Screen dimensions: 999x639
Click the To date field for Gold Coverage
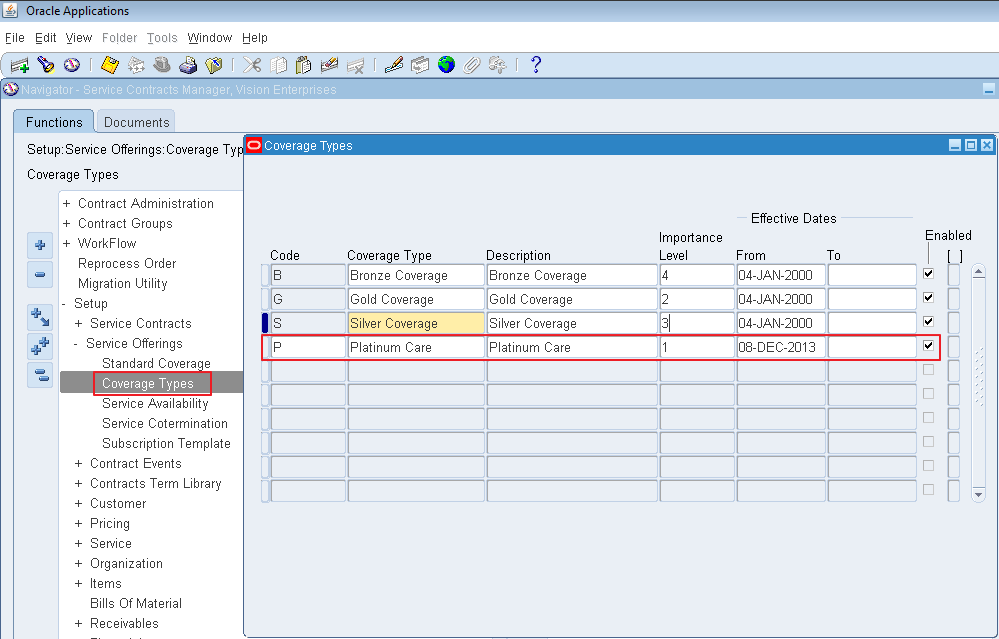(871, 298)
